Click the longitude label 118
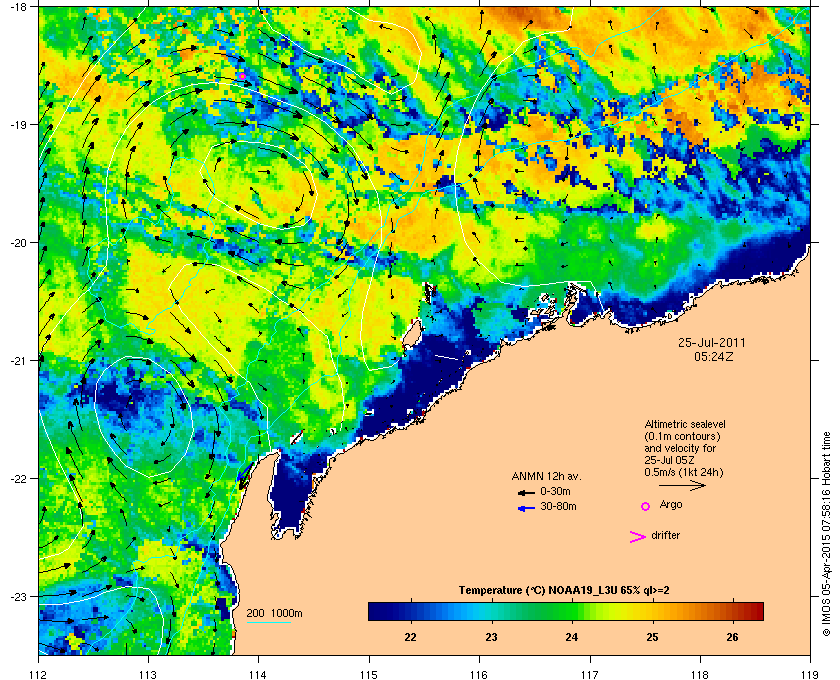The width and height of the screenshot is (840, 680). (700, 675)
